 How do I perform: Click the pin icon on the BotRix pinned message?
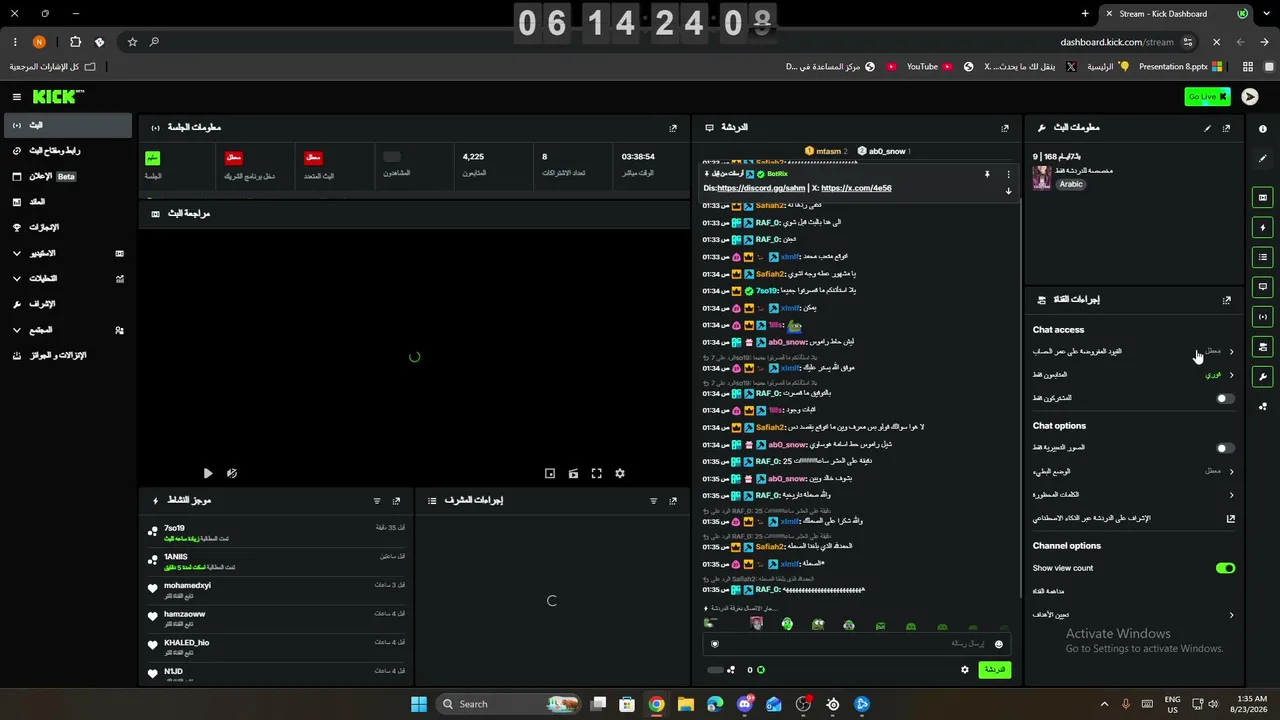(987, 174)
